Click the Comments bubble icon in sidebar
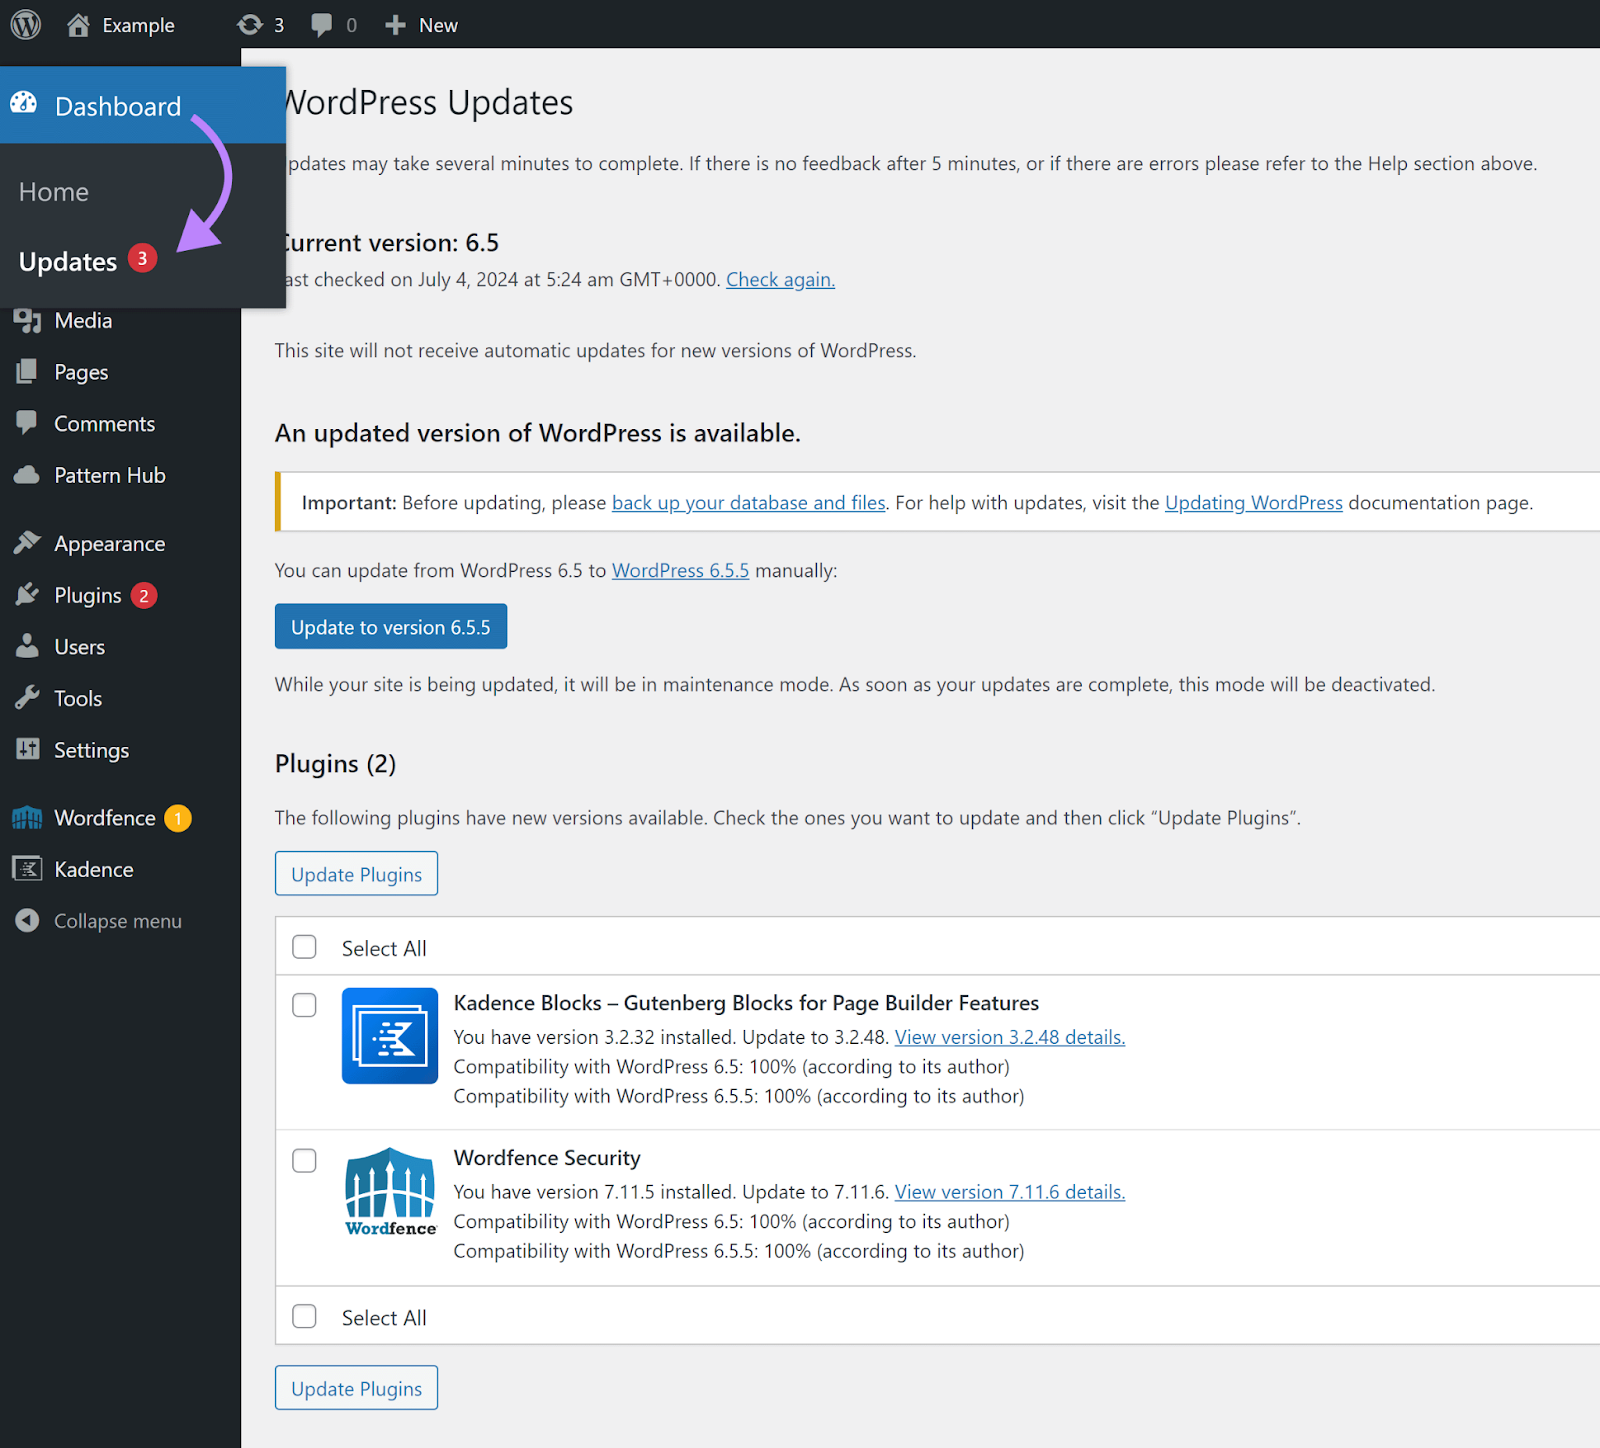The width and height of the screenshot is (1600, 1448). click(x=27, y=423)
